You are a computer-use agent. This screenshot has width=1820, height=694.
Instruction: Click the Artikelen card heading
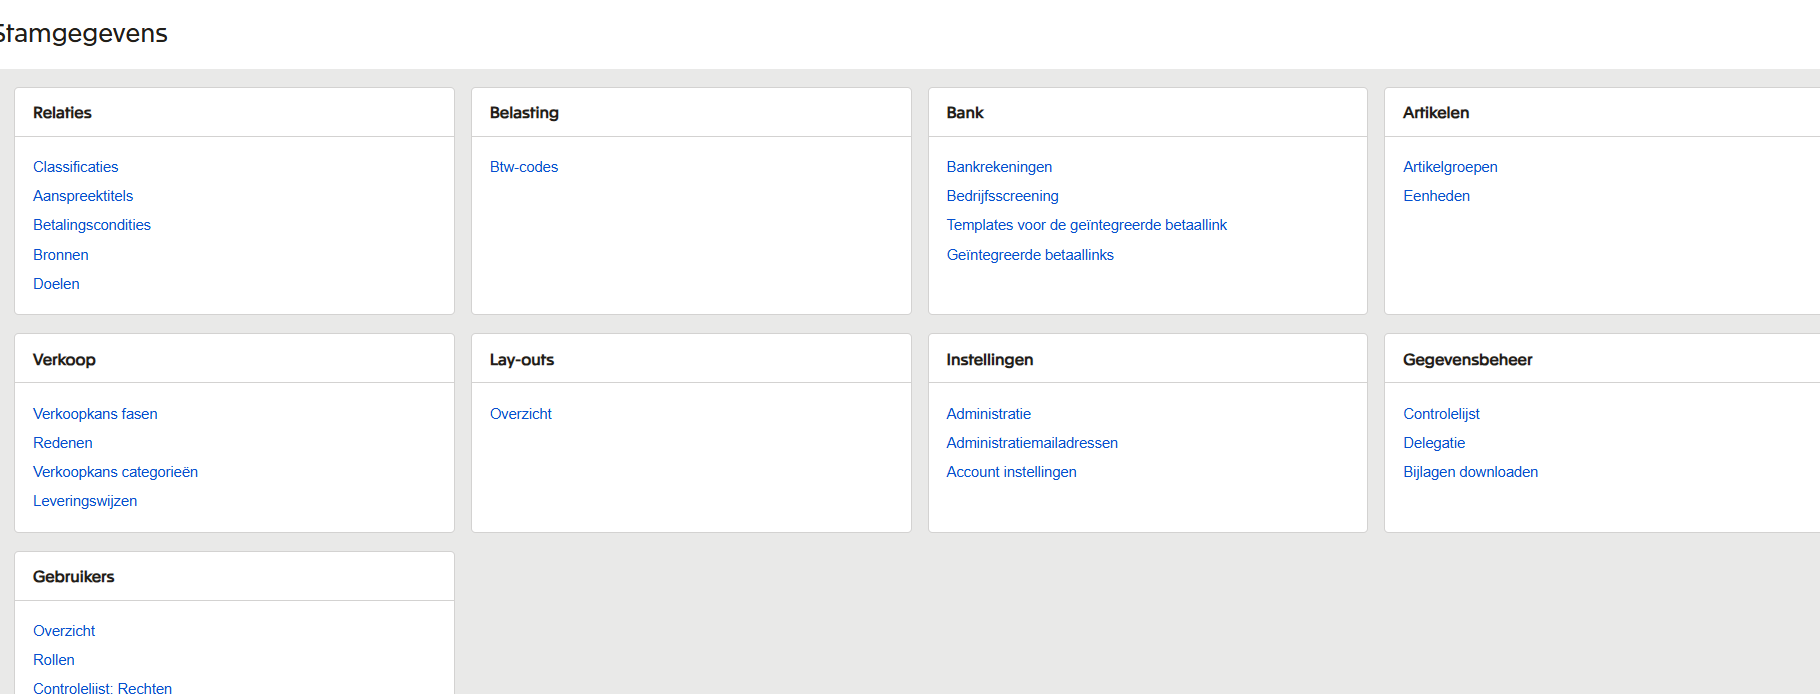coord(1436,113)
